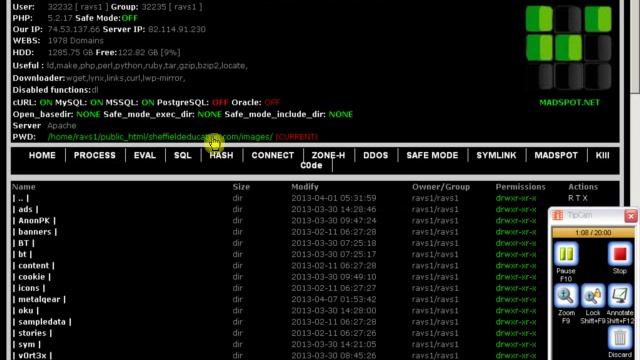This screenshot has height=360, width=640.
Task: Click R T X actions for parent directory
Action: click(578, 198)
